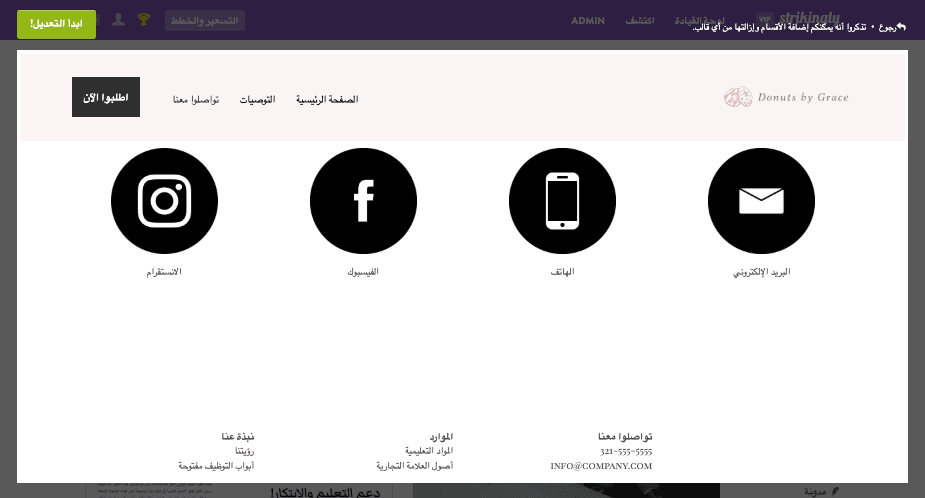Click the green ابدأ التعديل button
925x498 pixels.
click(x=57, y=24)
